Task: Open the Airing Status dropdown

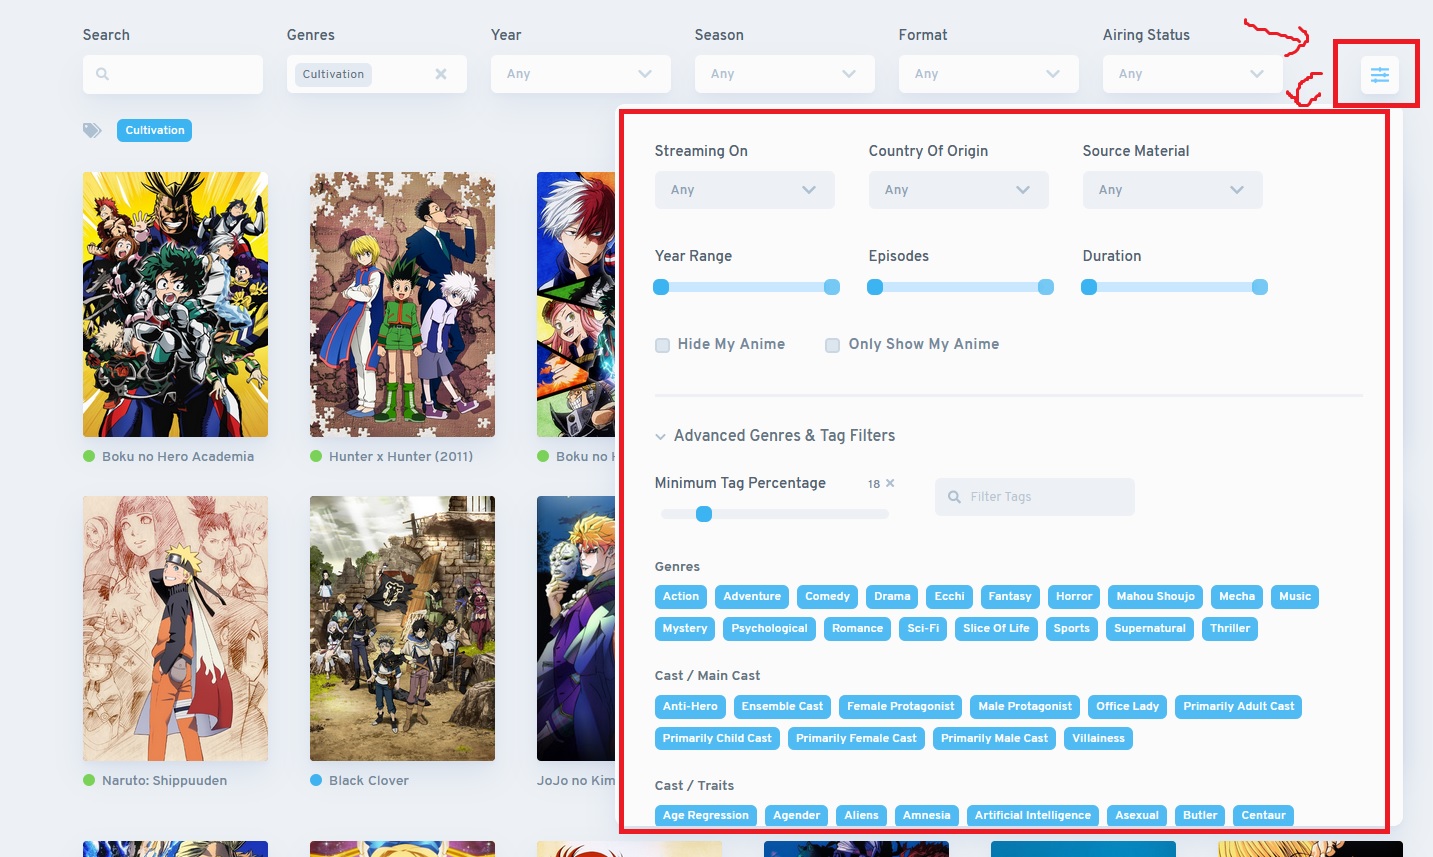Action: tap(1193, 74)
